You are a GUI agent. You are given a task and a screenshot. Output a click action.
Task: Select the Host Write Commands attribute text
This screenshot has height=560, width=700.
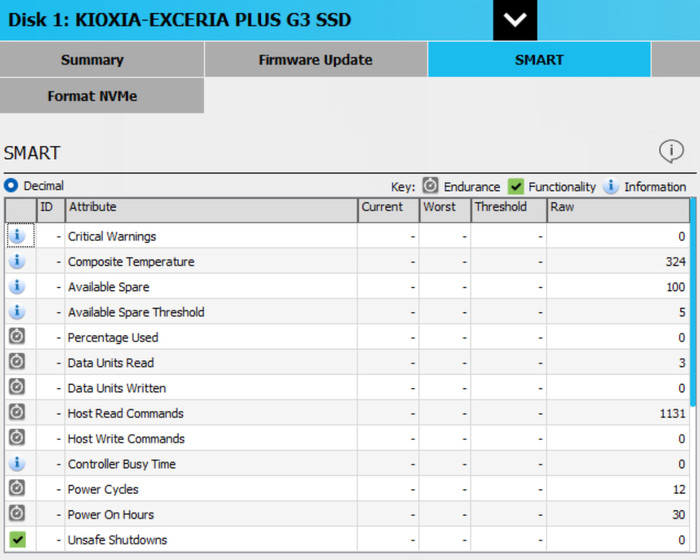(x=126, y=439)
